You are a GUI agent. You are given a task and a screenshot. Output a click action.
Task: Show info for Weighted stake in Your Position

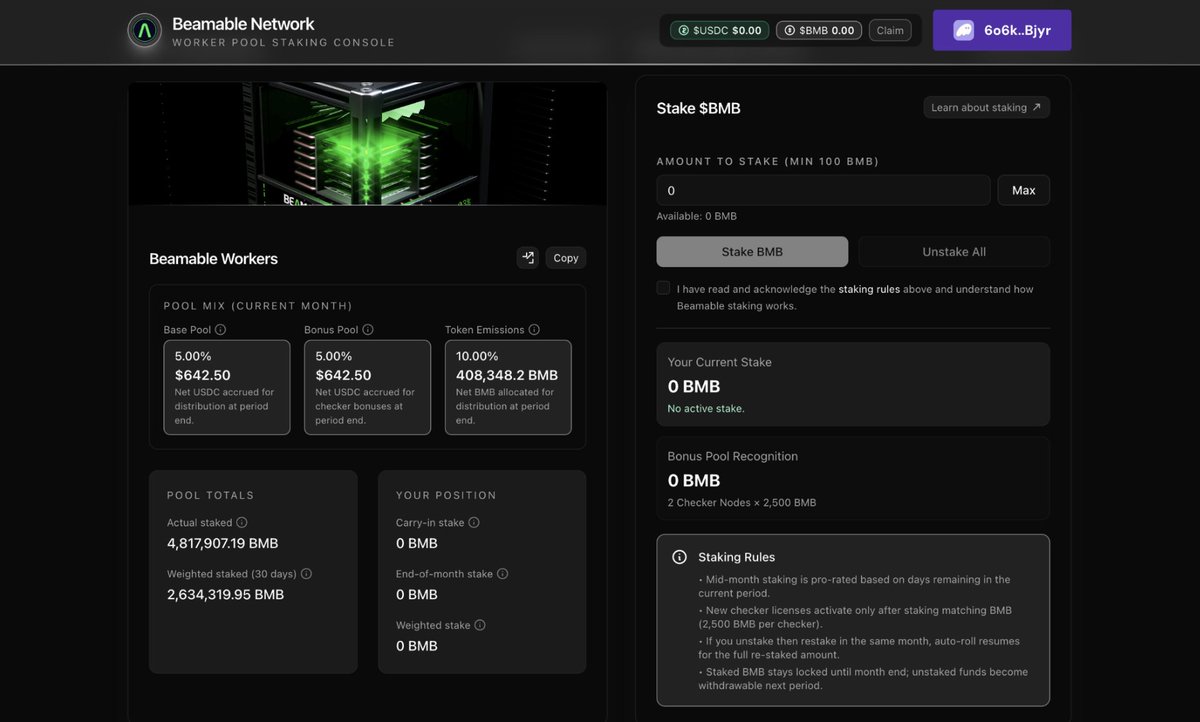click(480, 625)
